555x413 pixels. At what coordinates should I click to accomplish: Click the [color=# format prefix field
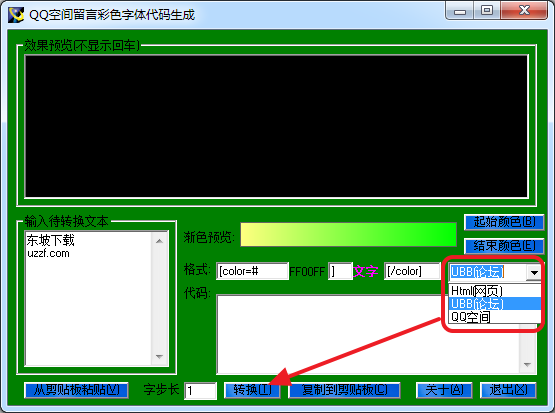(252, 271)
